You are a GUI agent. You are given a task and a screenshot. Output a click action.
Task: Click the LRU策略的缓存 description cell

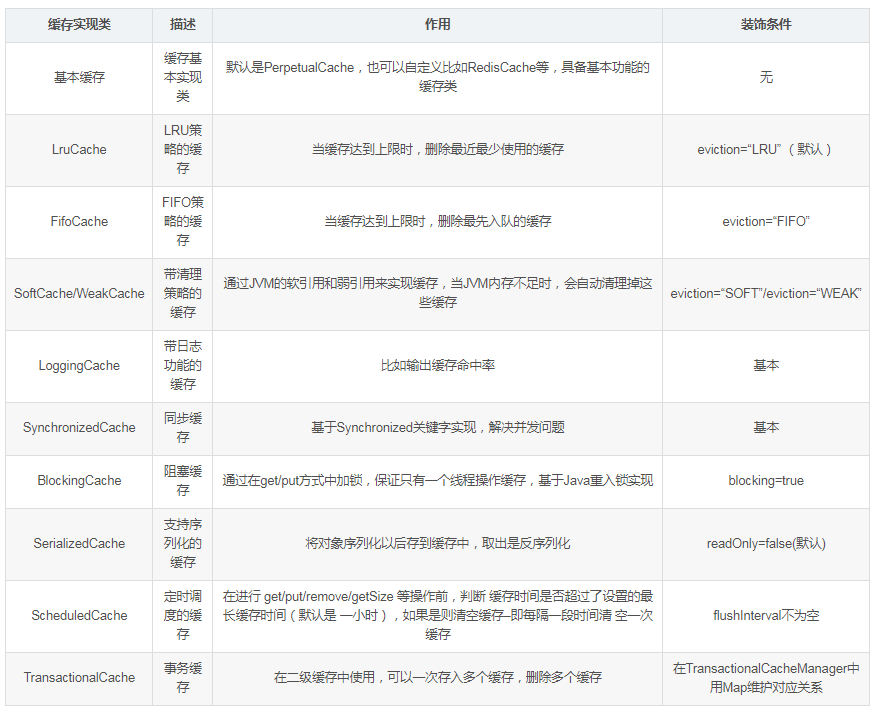click(183, 150)
